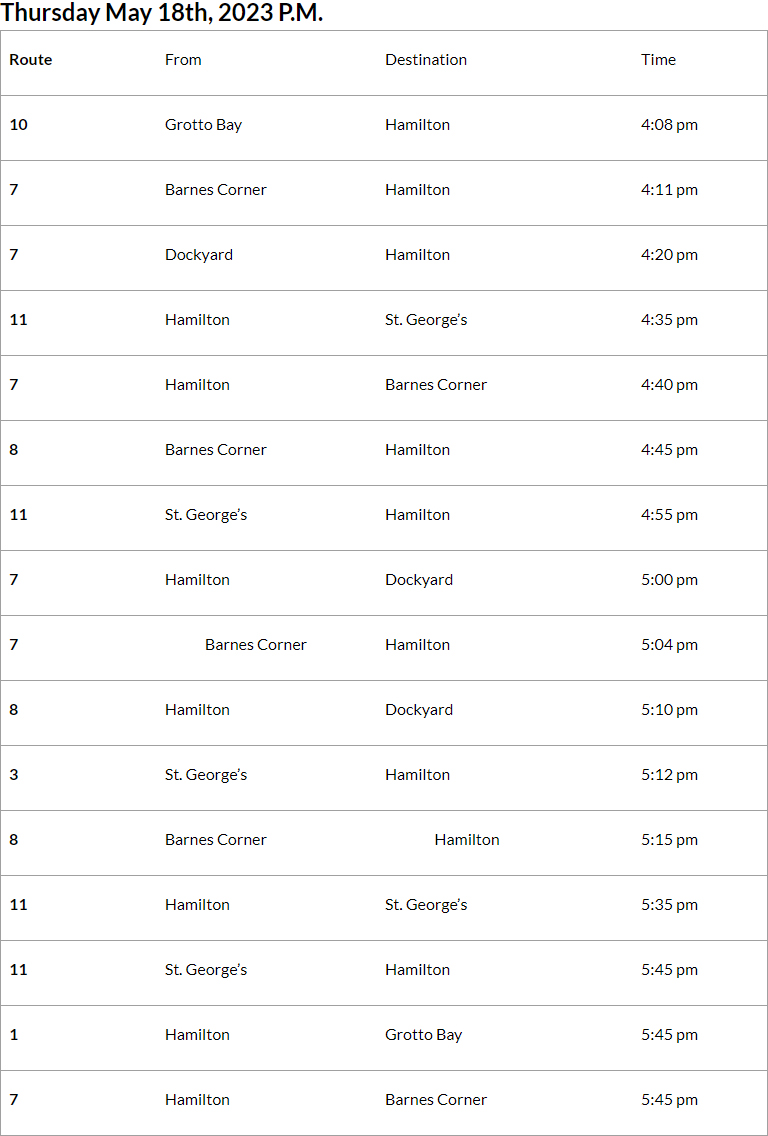Click the 4:55 pm departure time
Screen dimensions: 768x1136
pyautogui.click(x=669, y=515)
